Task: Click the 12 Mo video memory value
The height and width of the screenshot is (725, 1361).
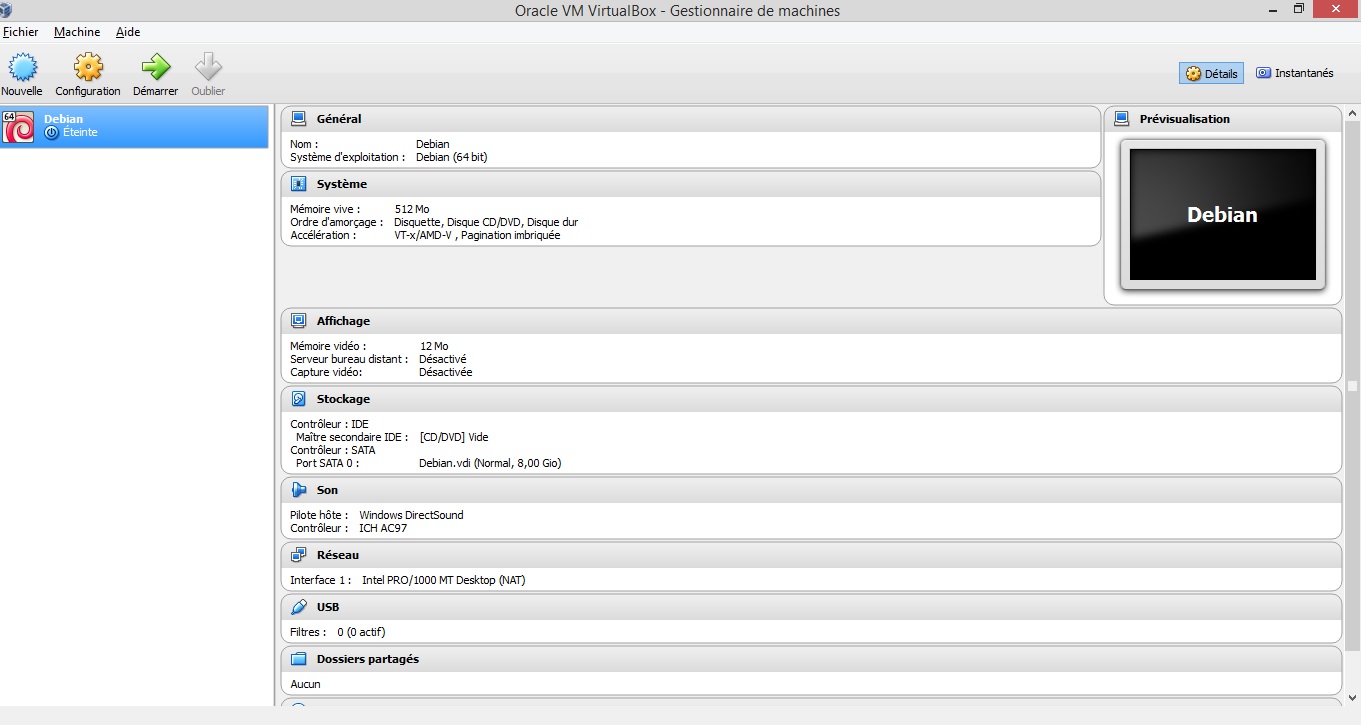Action: [434, 346]
